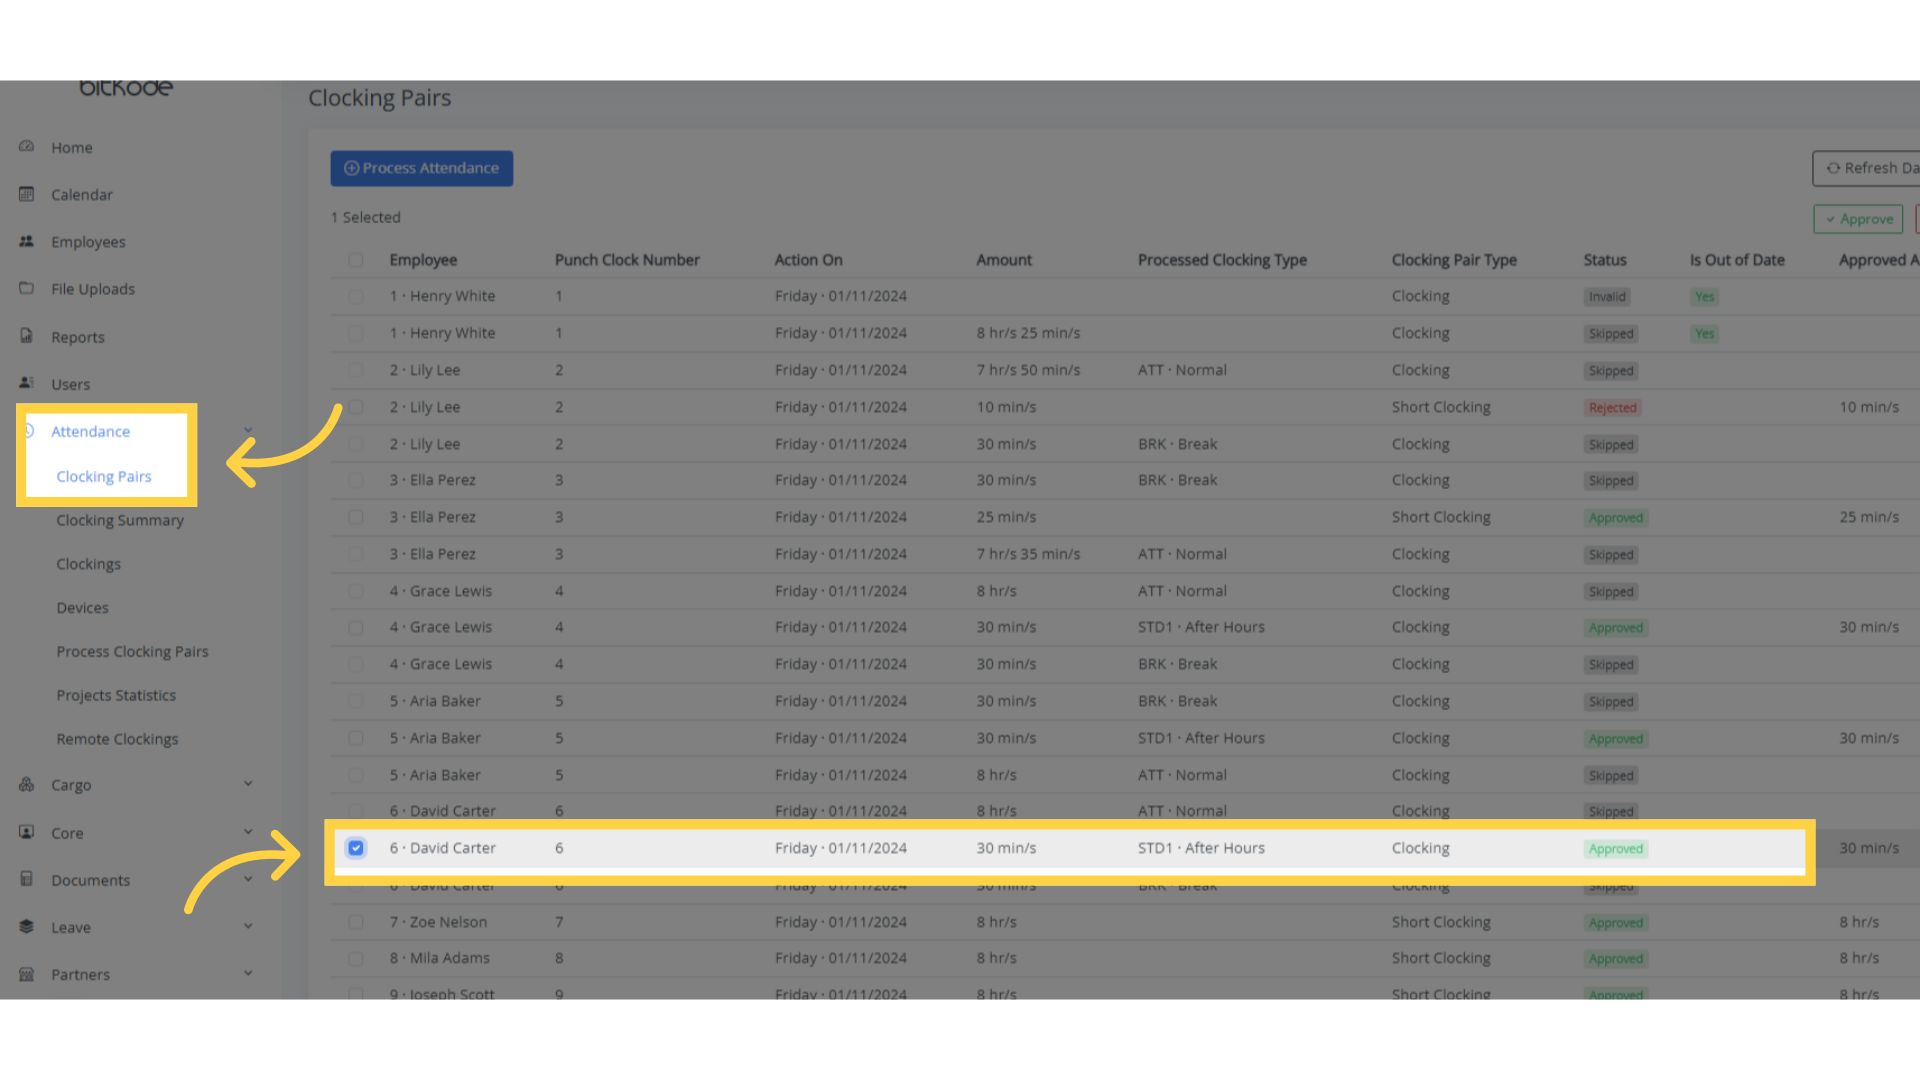This screenshot has height=1080, width=1920.
Task: Open the Process Clocking Pairs menu item
Action: click(132, 651)
